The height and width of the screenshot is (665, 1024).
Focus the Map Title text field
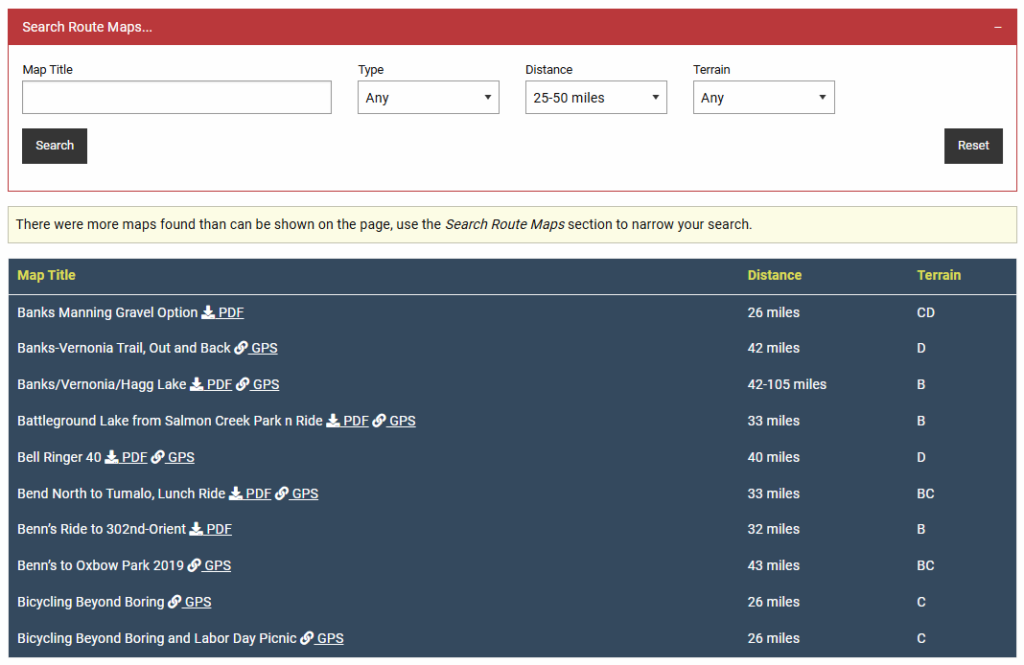pos(176,98)
